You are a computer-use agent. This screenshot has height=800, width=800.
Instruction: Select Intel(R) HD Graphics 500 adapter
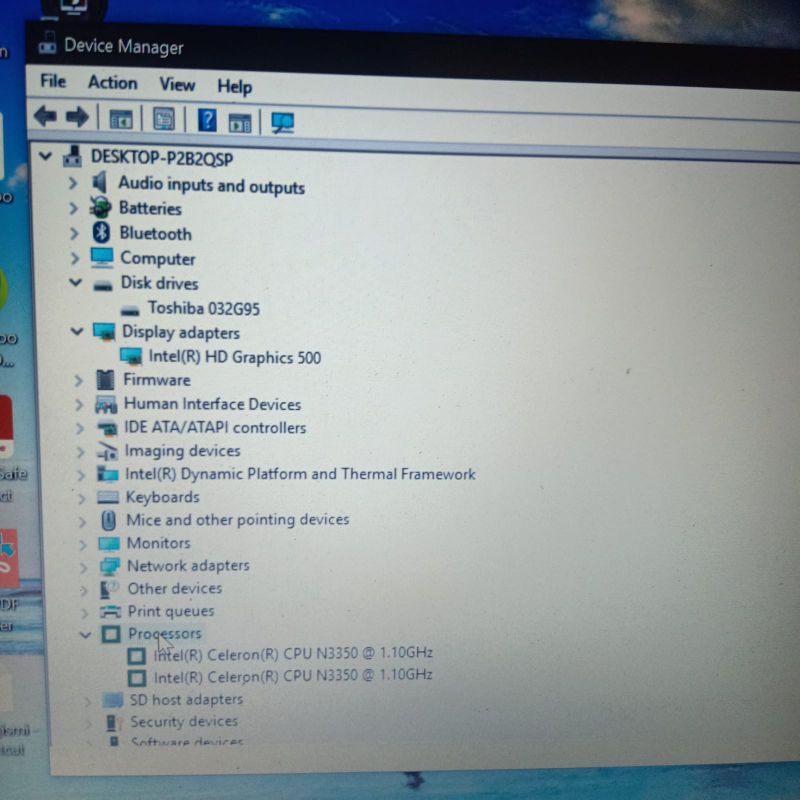234,357
